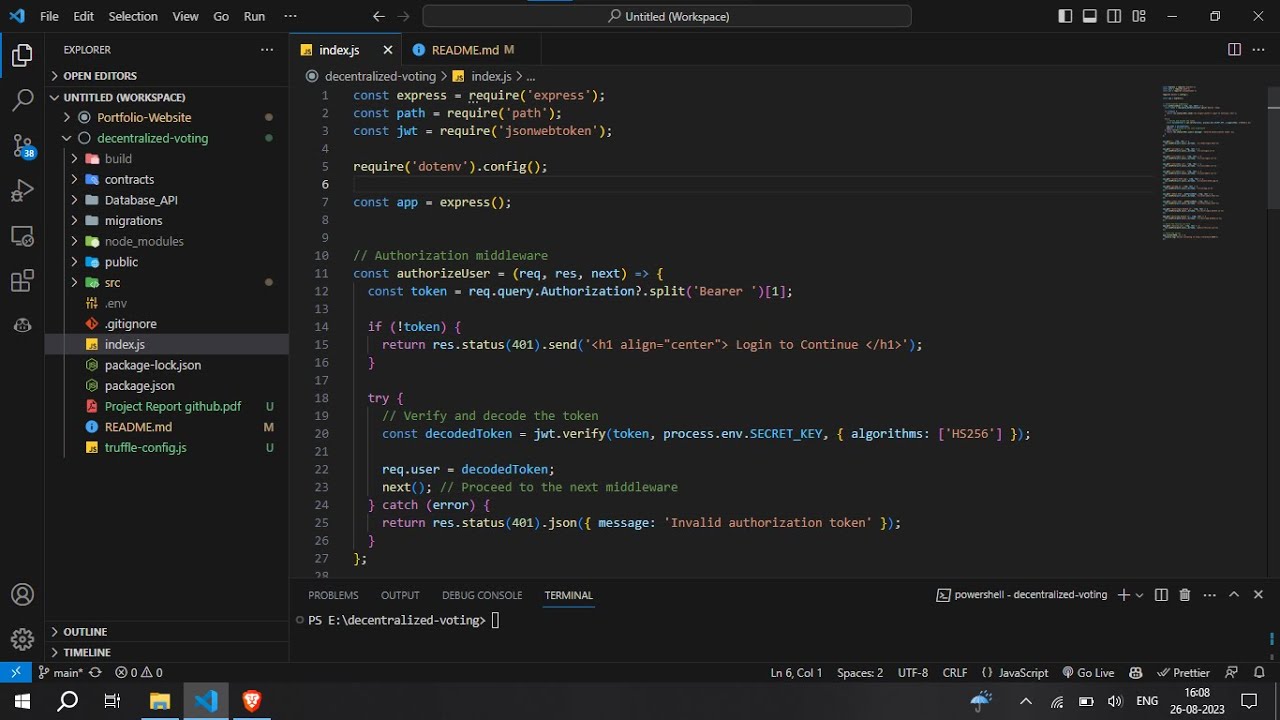Open the Run and Debug view
Viewport: 1280px width, 720px height.
pyautogui.click(x=22, y=191)
